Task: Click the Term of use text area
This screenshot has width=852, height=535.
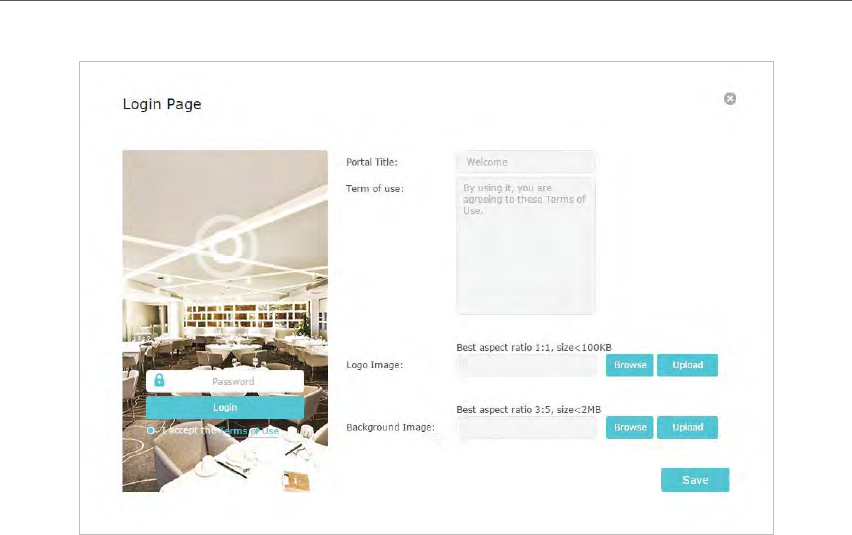Action: click(525, 246)
